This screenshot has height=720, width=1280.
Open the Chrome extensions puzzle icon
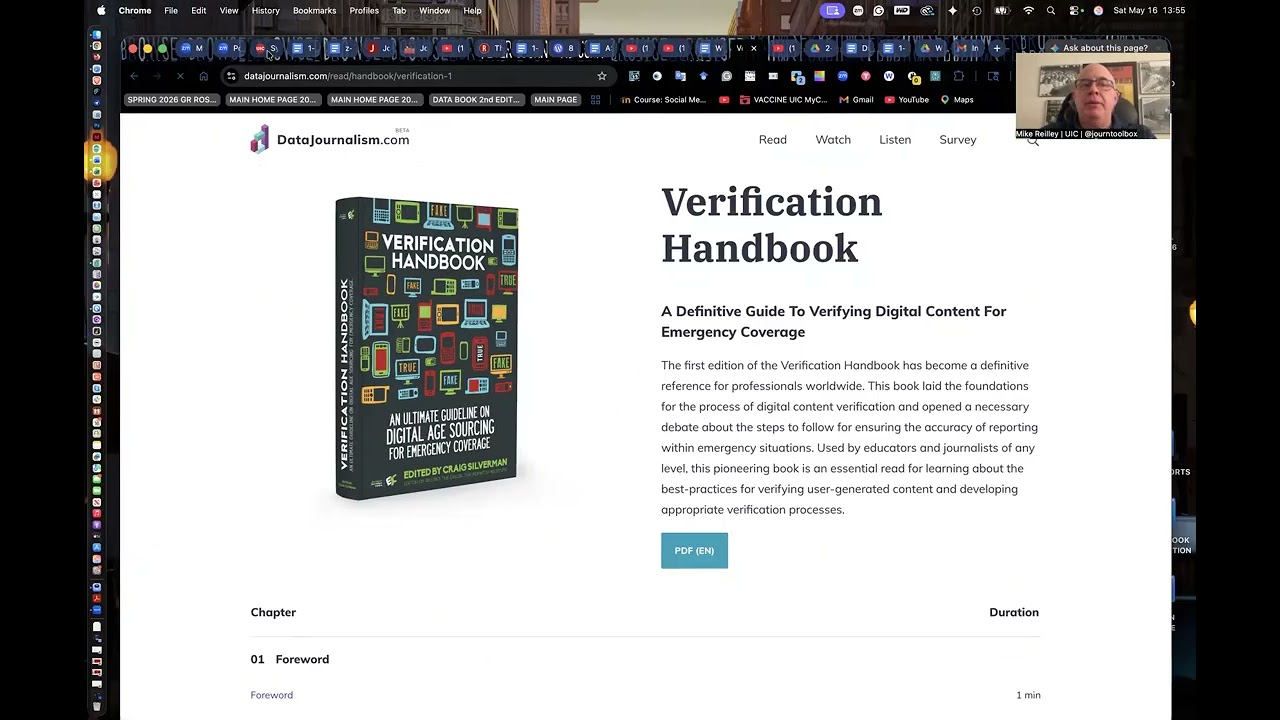[958, 76]
